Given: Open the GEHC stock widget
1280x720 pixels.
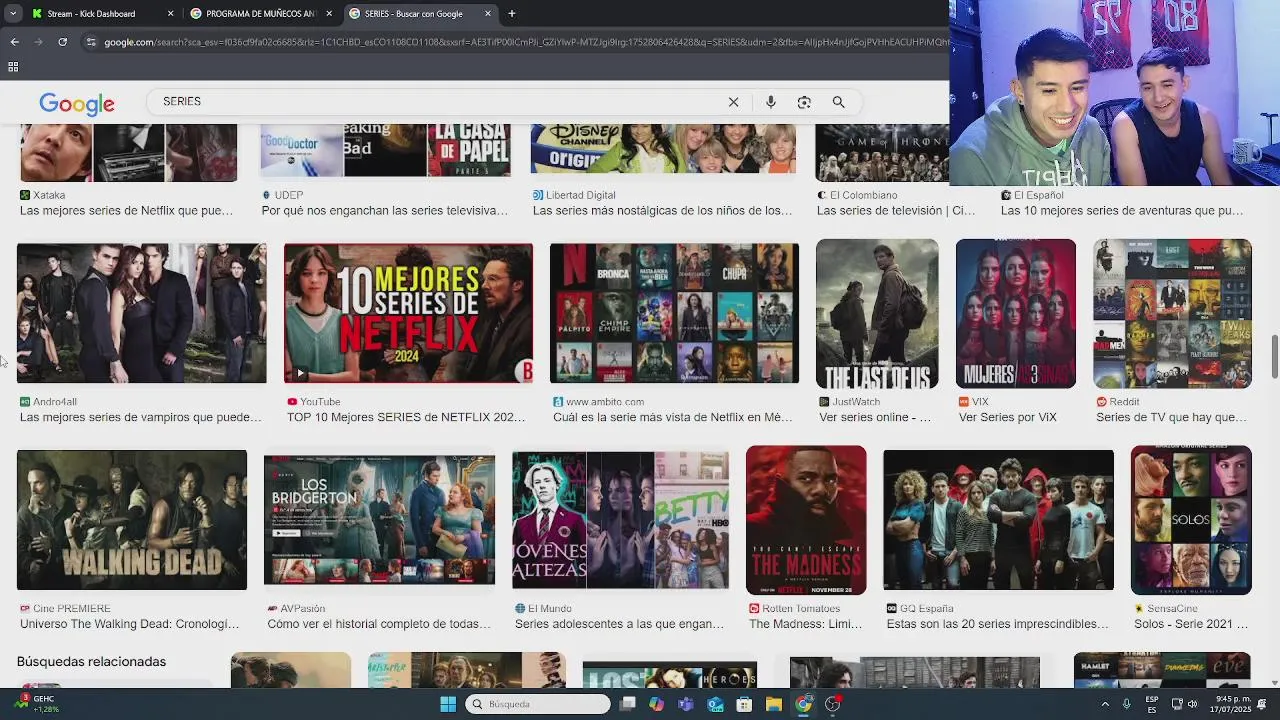Looking at the screenshot, I should click(x=38, y=704).
